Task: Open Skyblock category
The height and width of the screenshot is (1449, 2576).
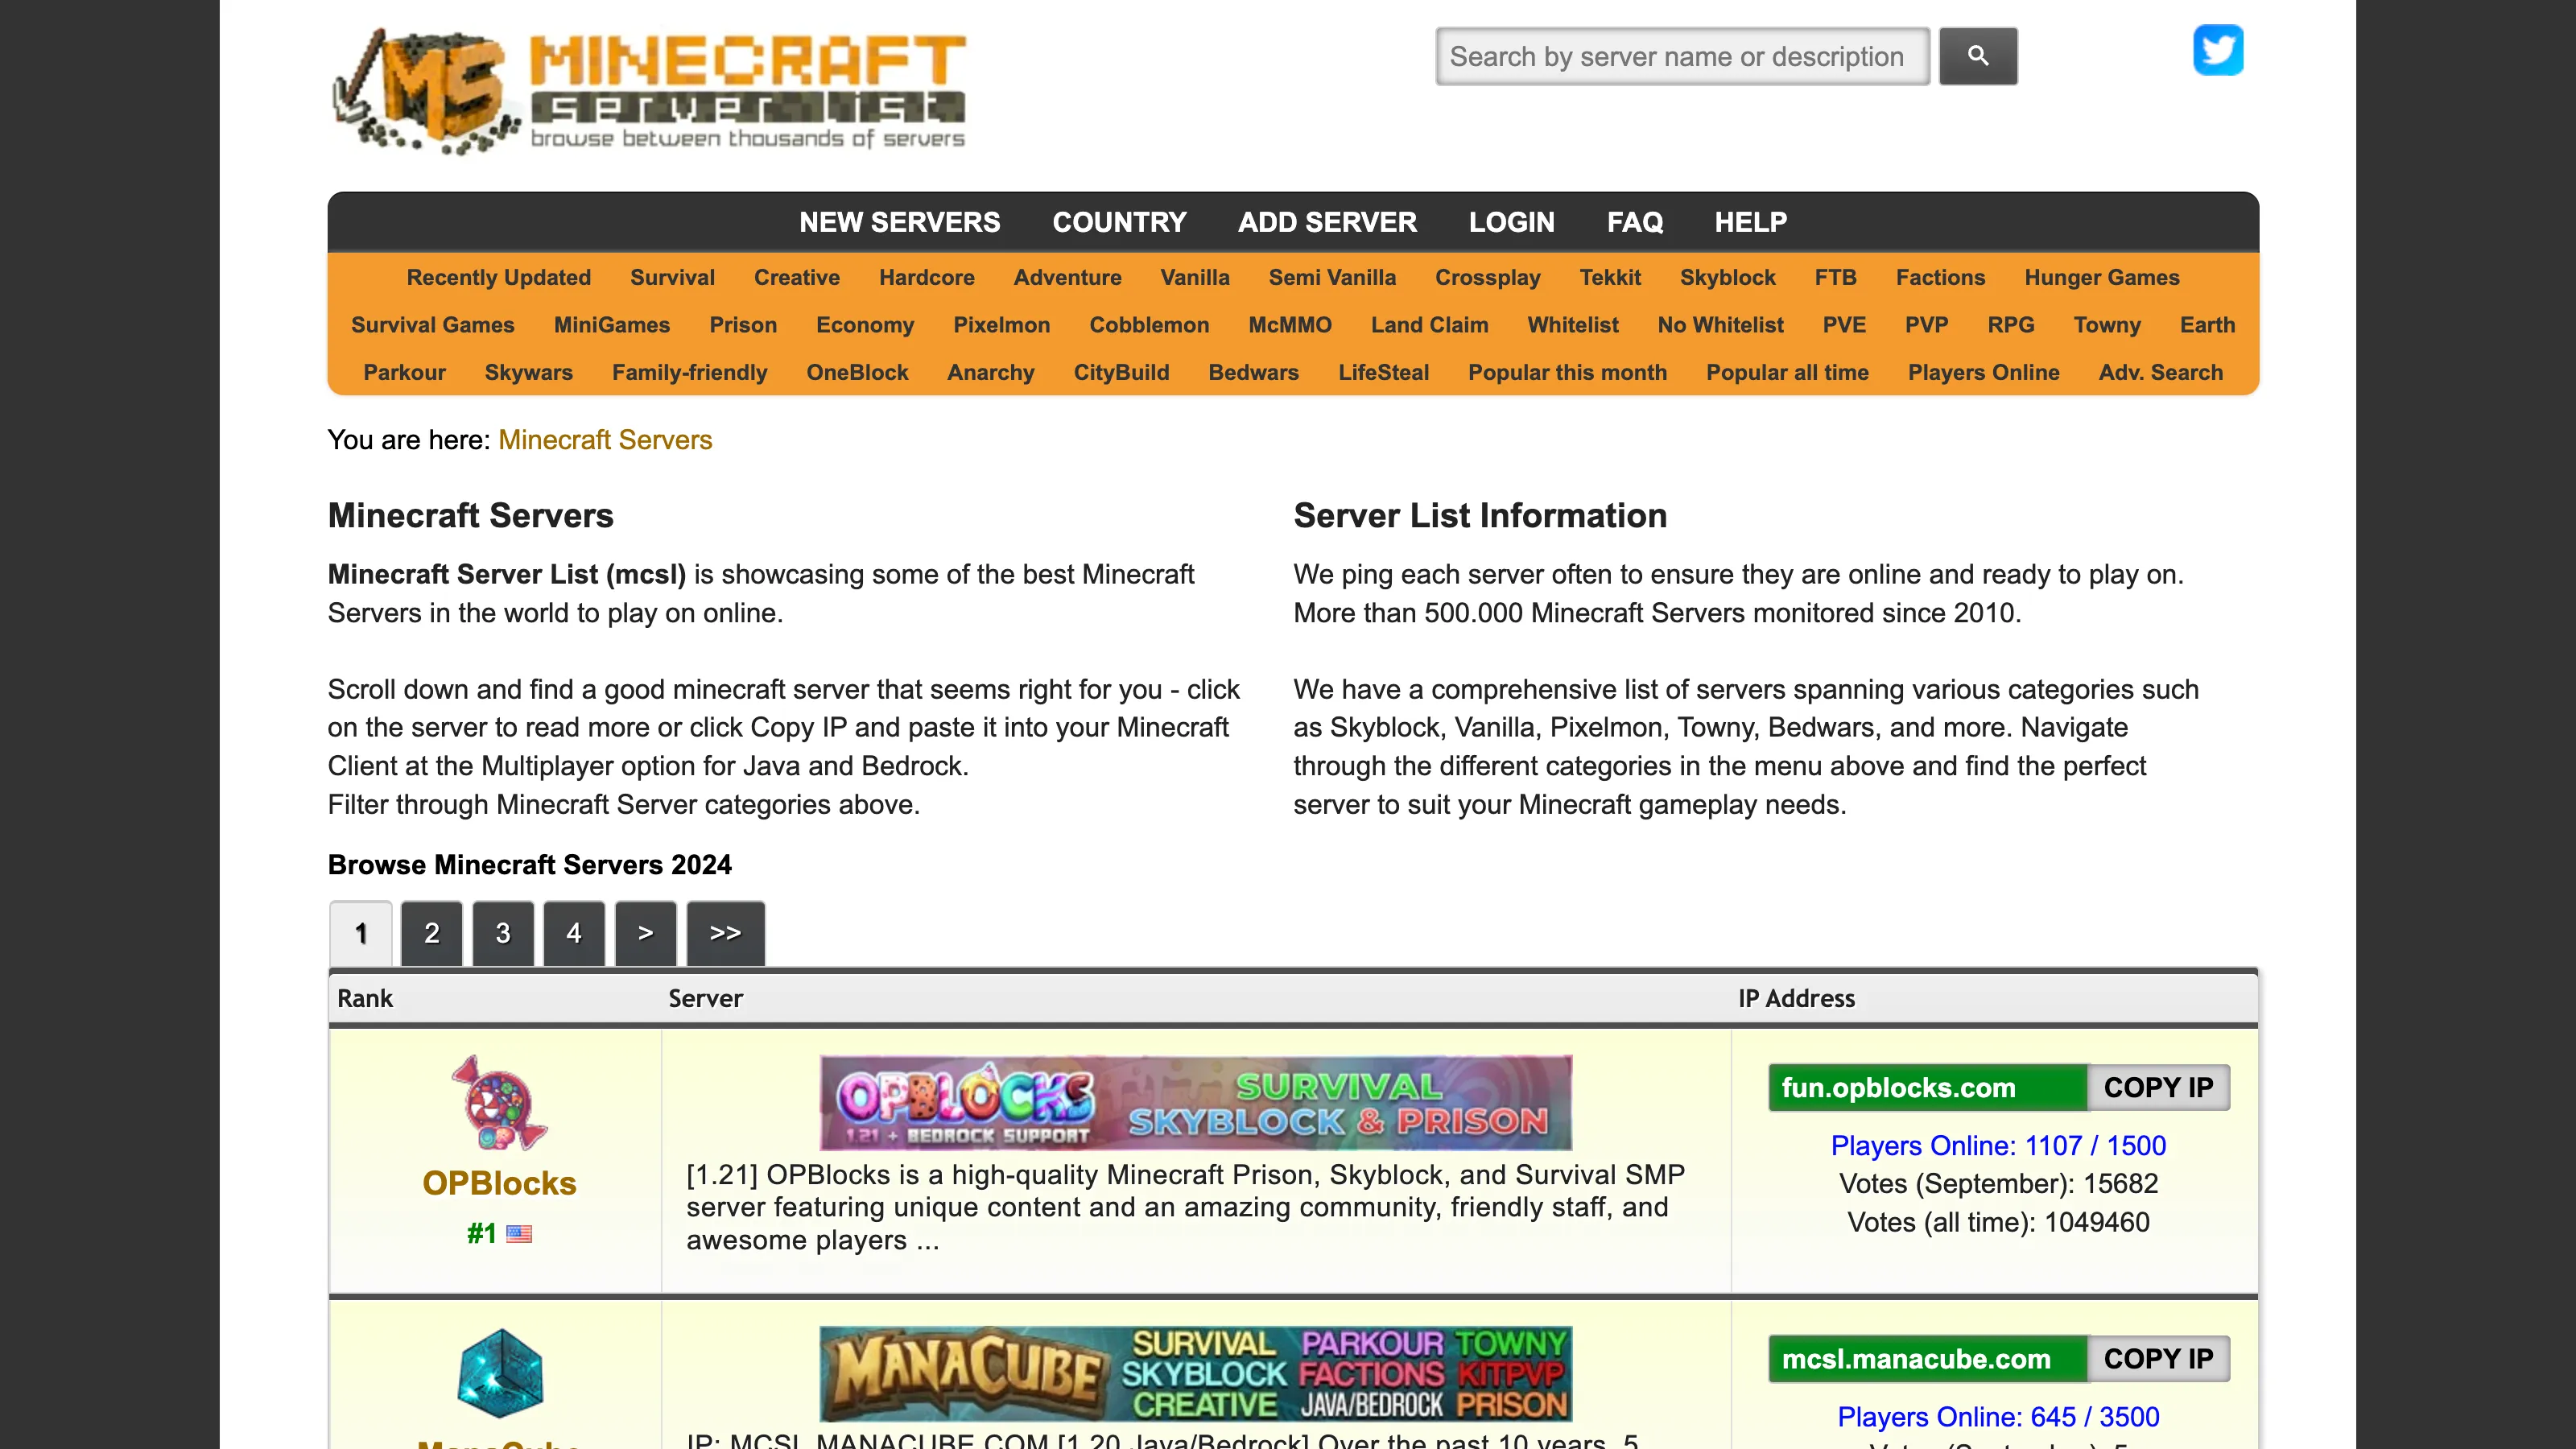Action: [x=1727, y=277]
